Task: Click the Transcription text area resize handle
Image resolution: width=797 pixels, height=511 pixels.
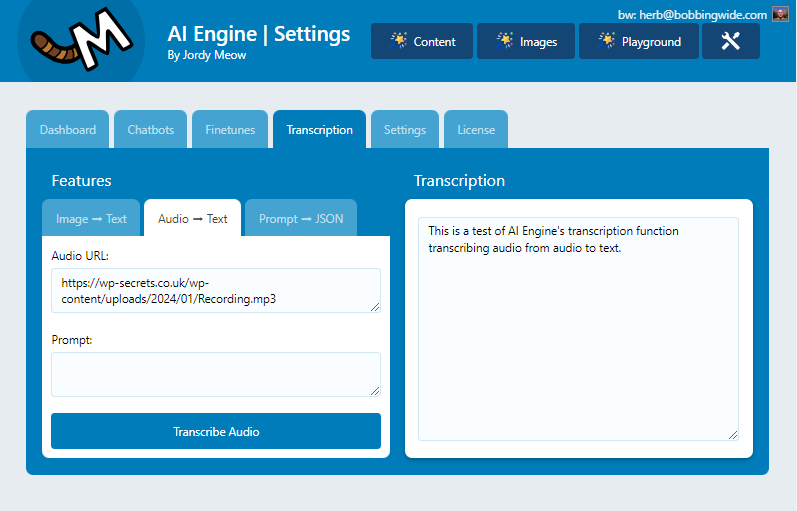Action: click(x=733, y=435)
